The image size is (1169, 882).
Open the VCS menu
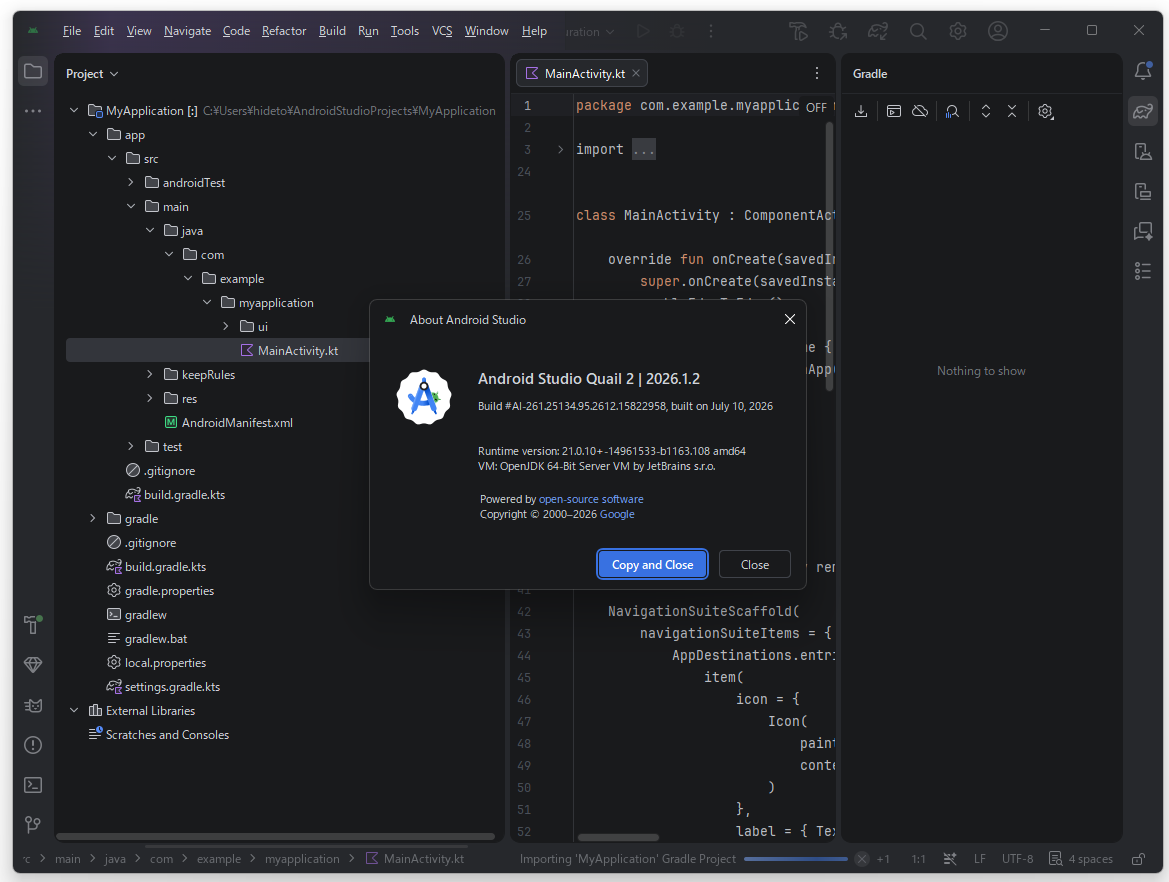[x=441, y=31]
